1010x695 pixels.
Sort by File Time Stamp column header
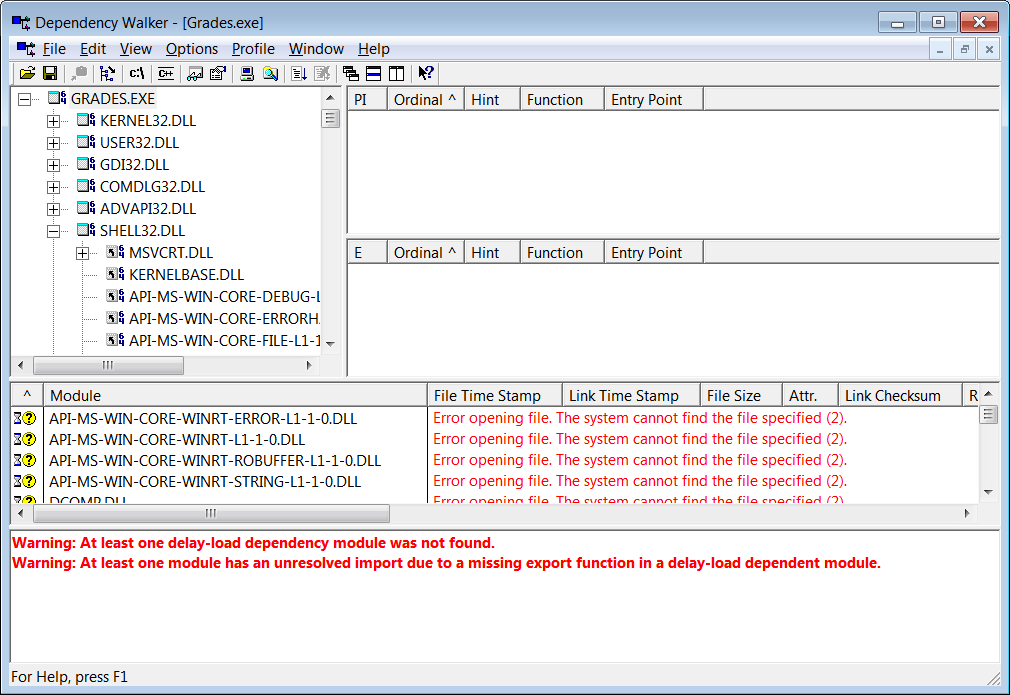tap(495, 395)
